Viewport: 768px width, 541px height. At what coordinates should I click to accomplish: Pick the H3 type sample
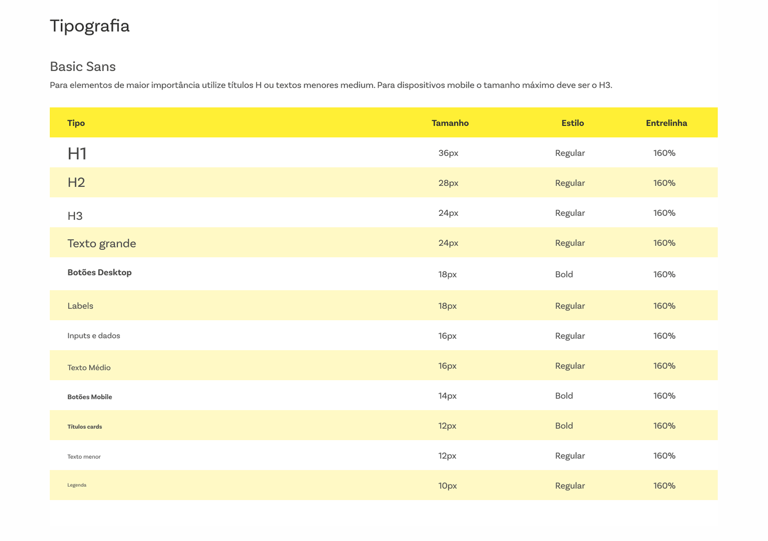click(x=75, y=216)
